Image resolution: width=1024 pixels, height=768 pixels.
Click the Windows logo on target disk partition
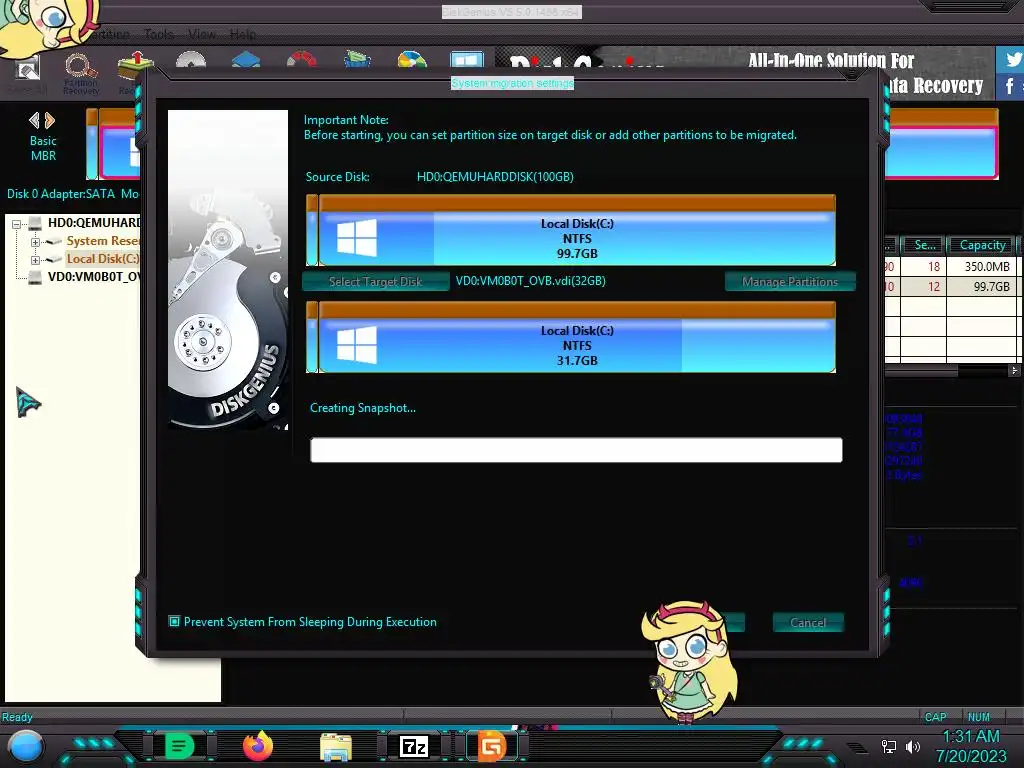[x=357, y=345]
